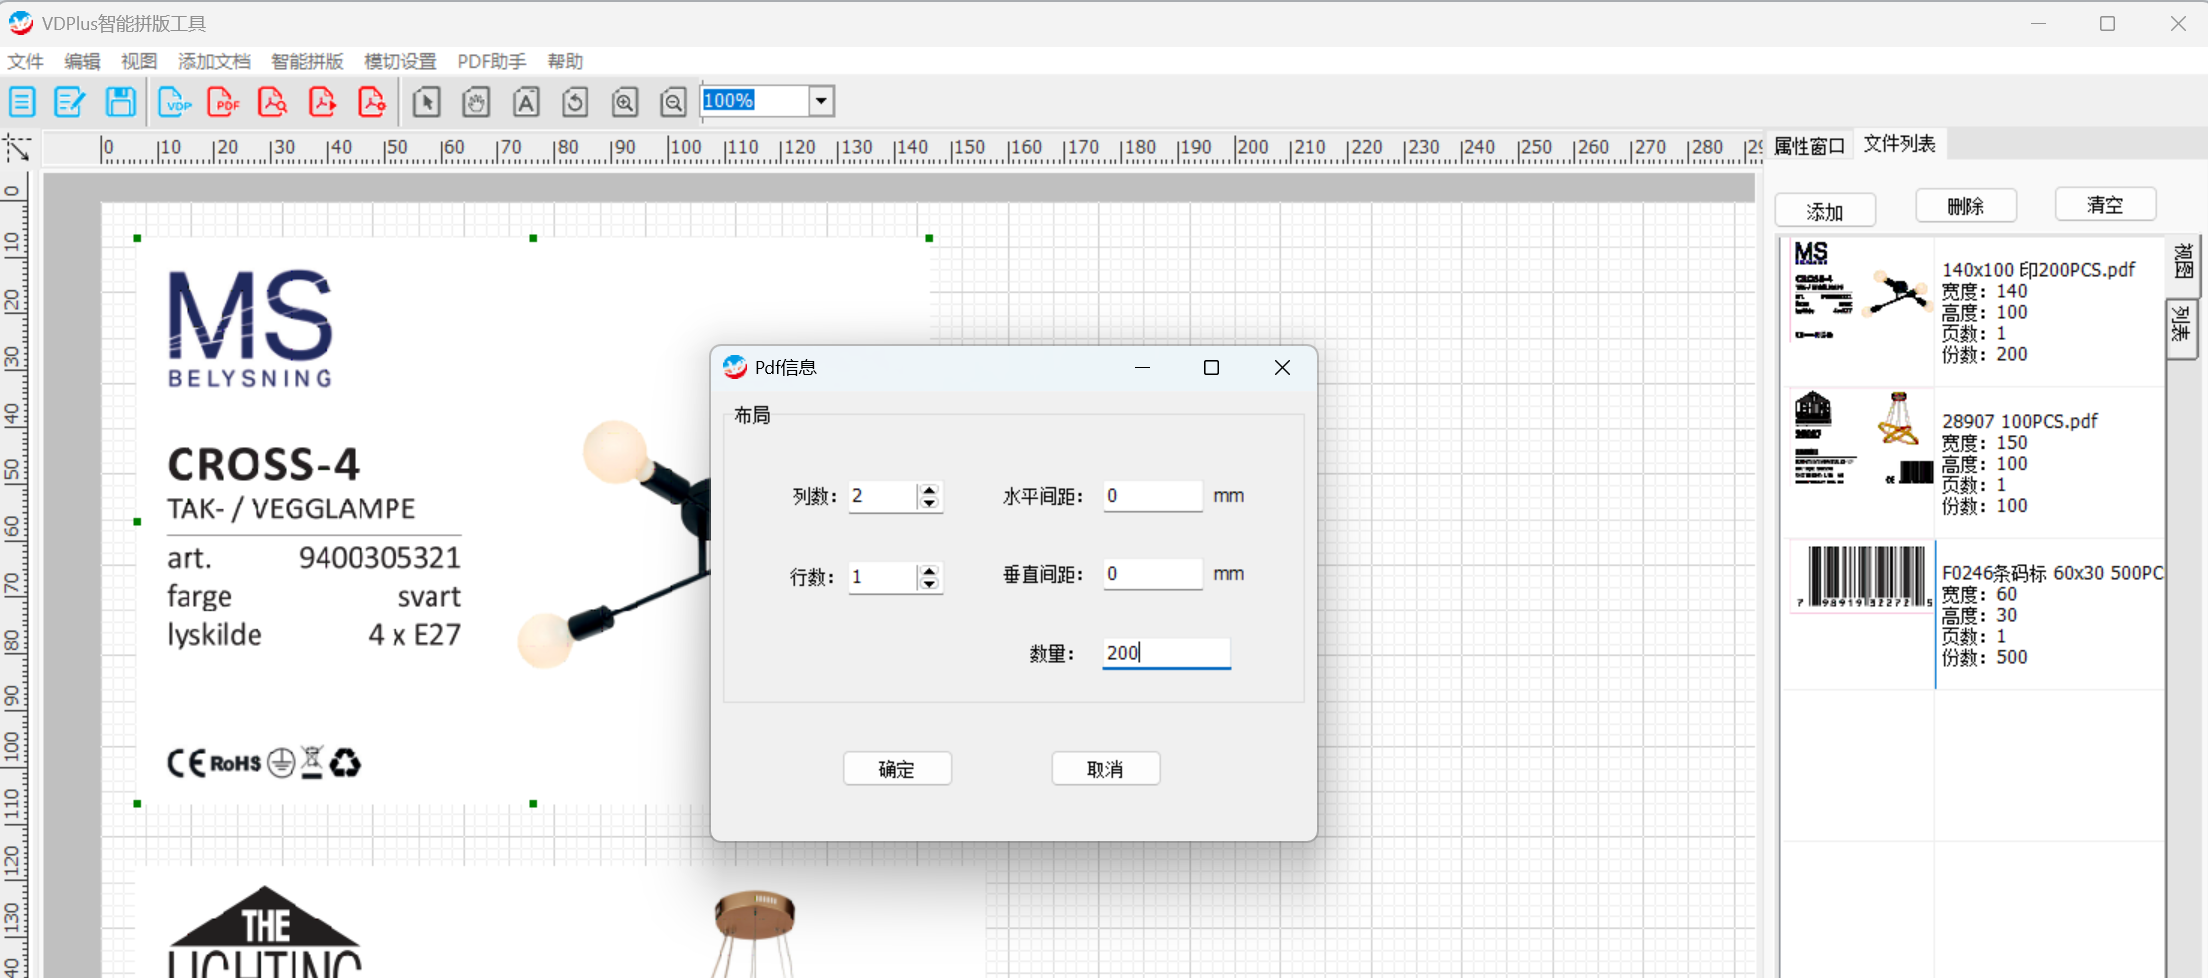
Task: Click the blue document list toolbar icon
Action: pyautogui.click(x=22, y=102)
